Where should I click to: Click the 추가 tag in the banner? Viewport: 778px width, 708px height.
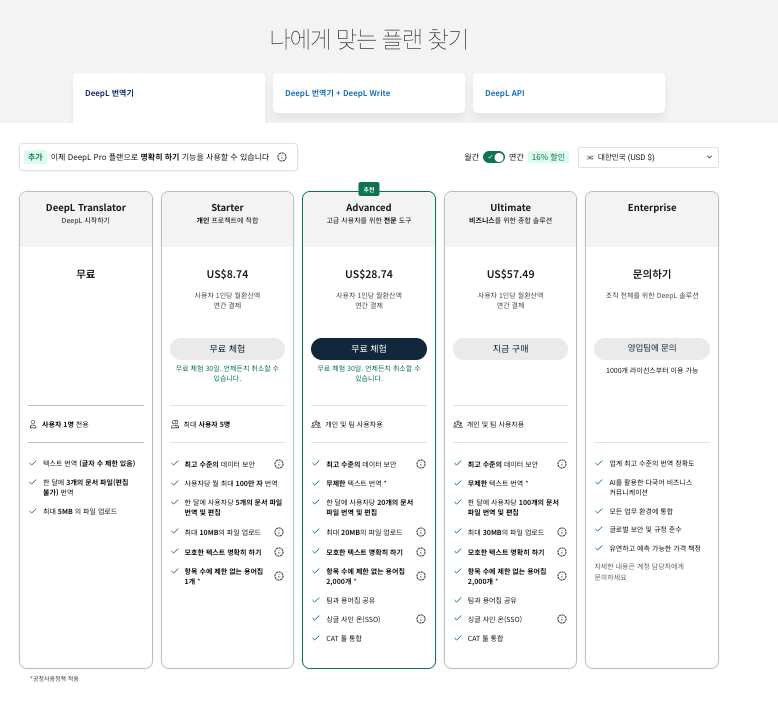pos(35,157)
